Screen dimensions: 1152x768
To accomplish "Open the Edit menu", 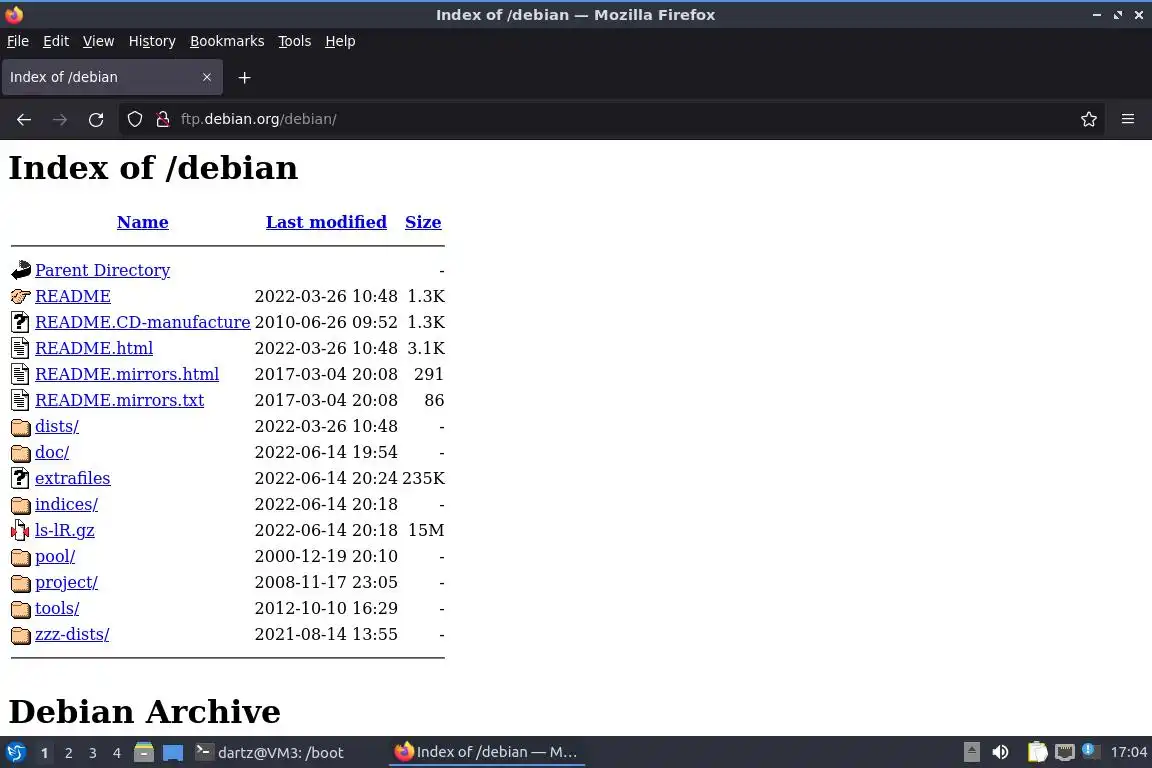I will (x=56, y=41).
